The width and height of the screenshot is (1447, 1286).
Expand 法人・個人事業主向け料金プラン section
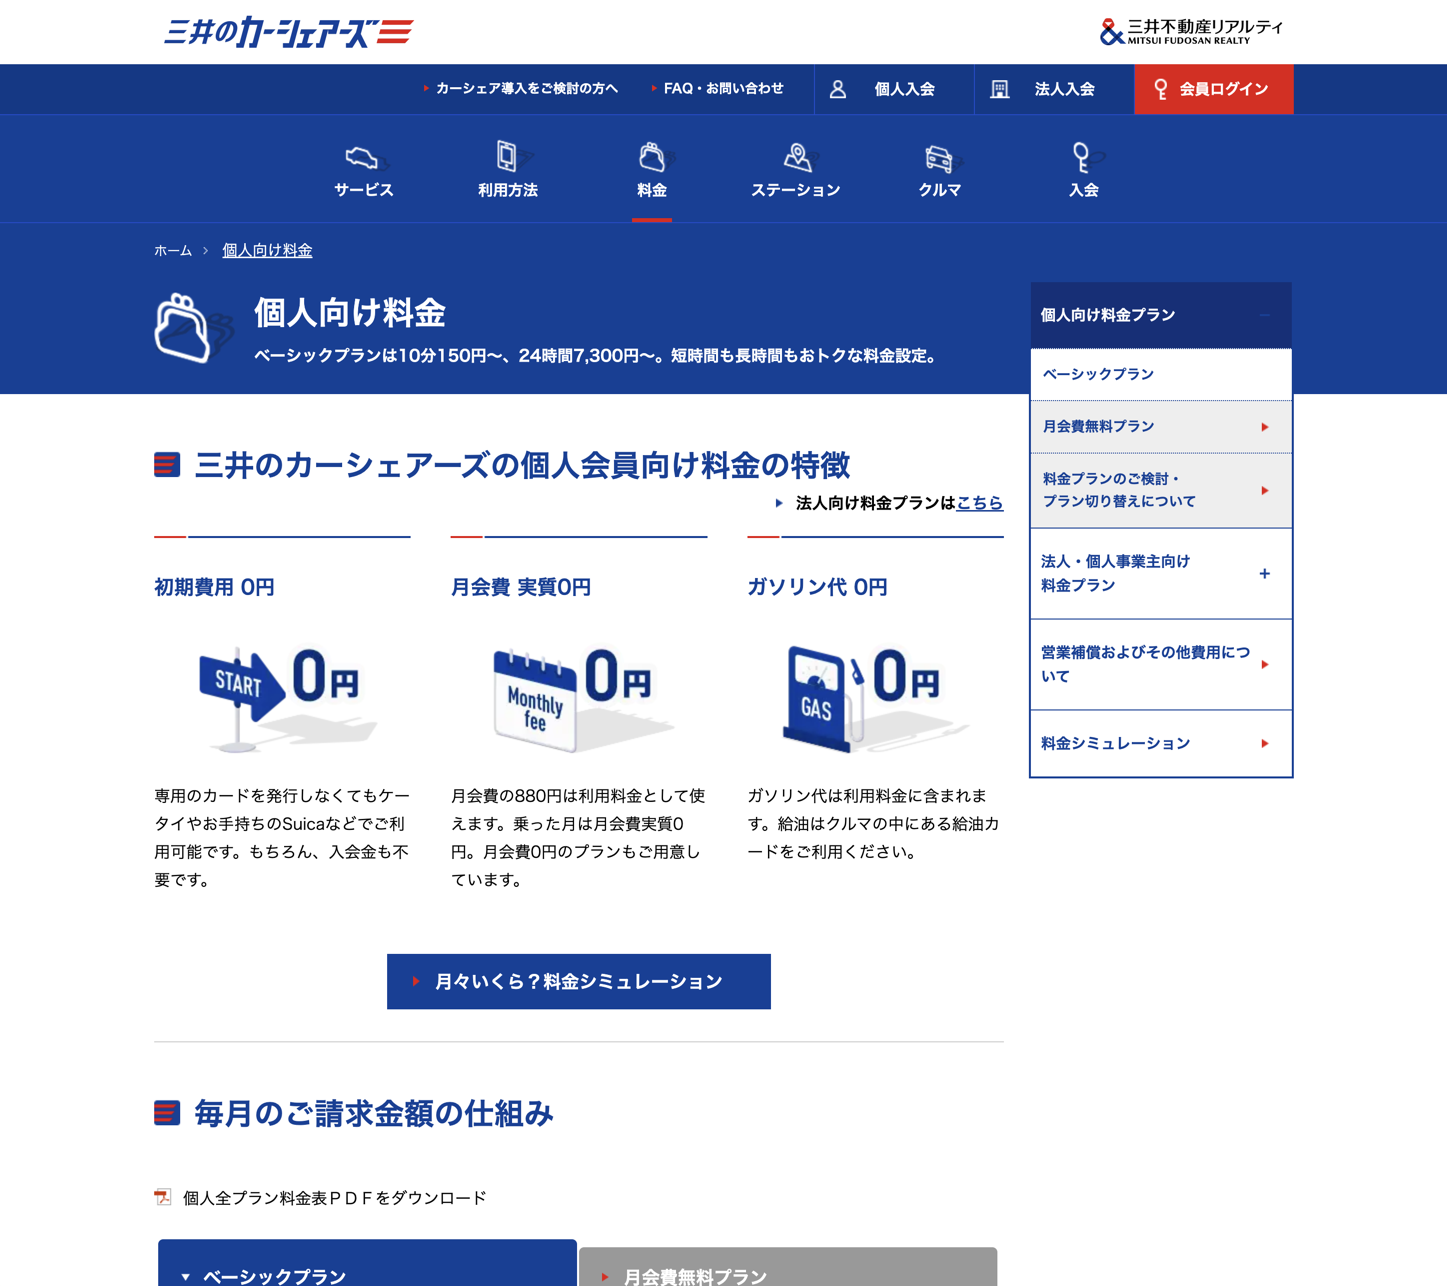coord(1161,574)
